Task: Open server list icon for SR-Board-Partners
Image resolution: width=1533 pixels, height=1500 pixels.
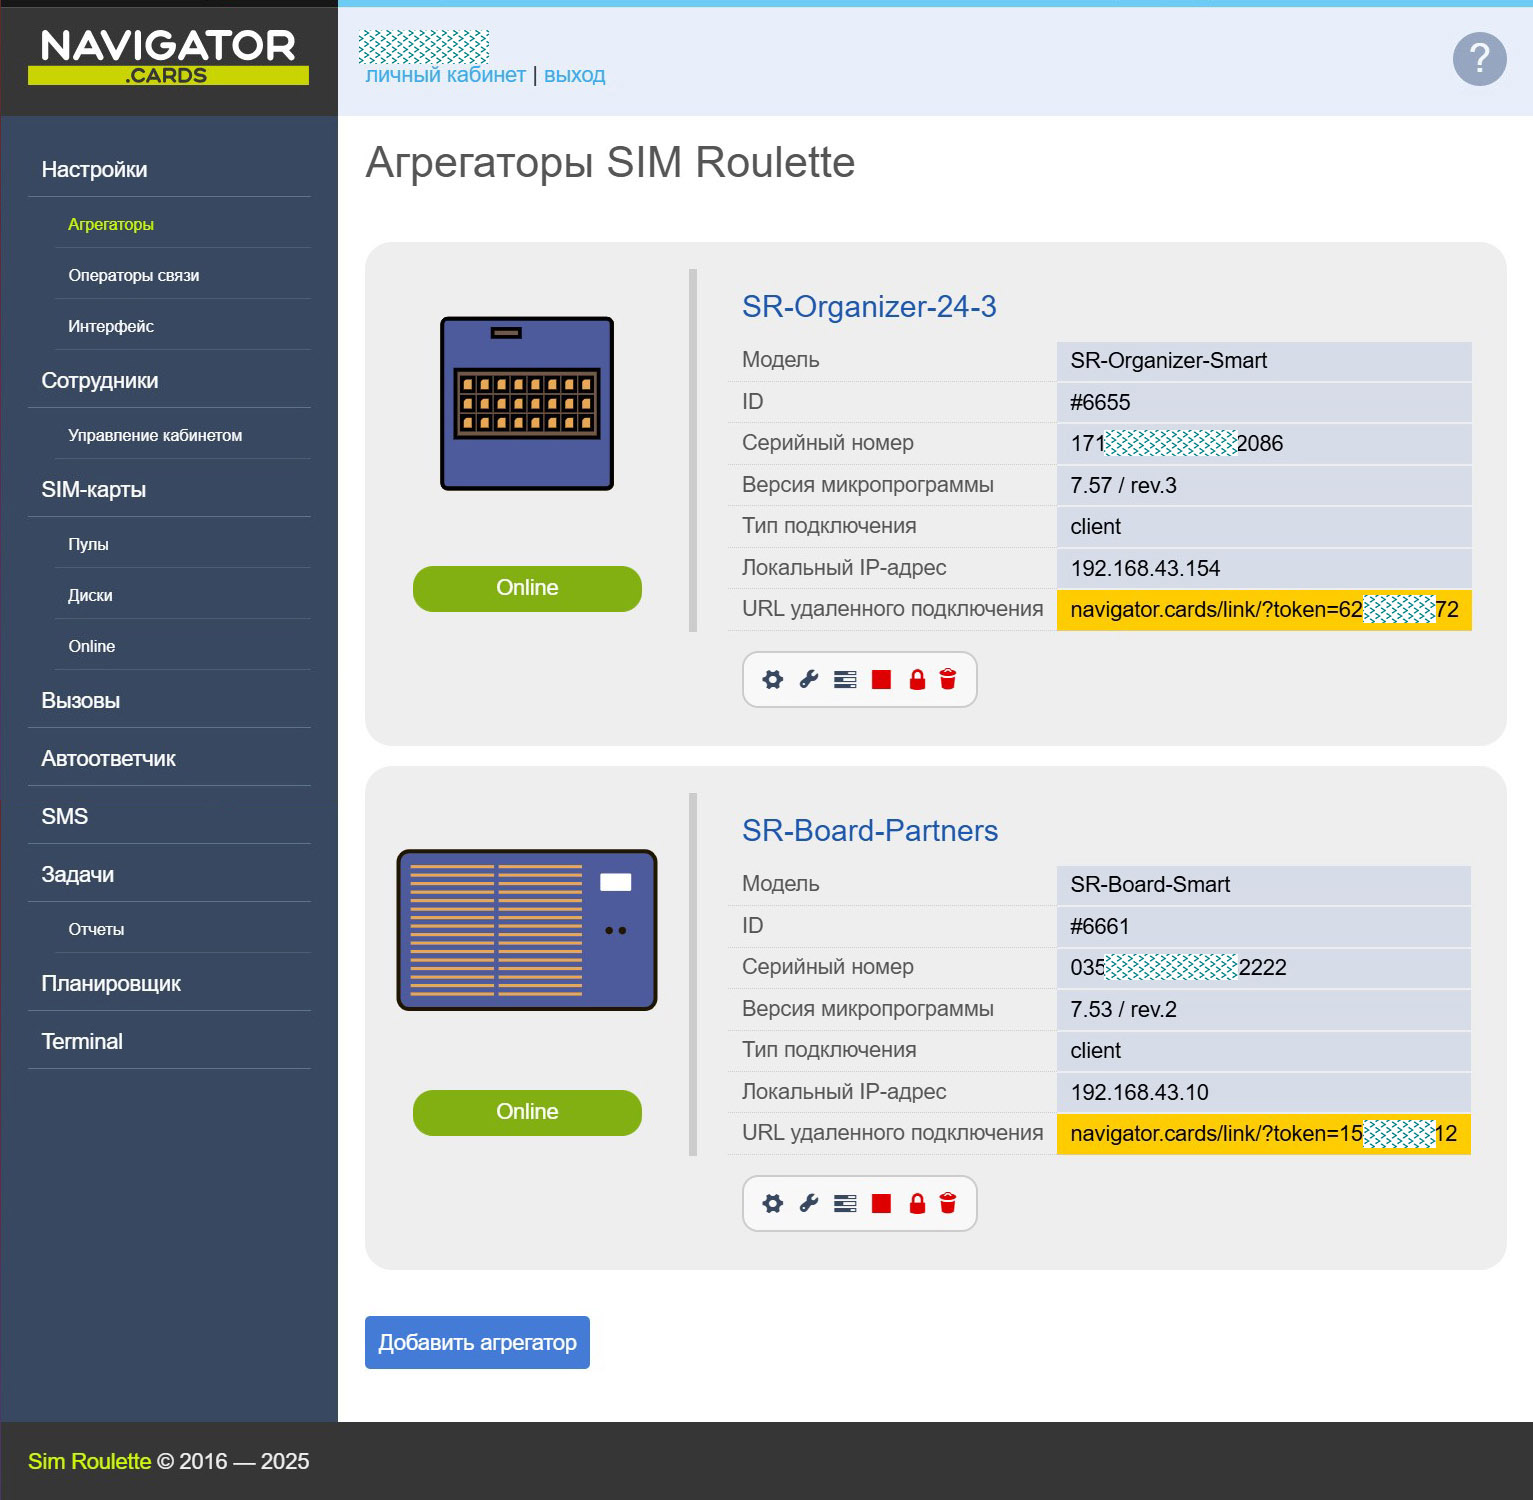Action: click(845, 1204)
